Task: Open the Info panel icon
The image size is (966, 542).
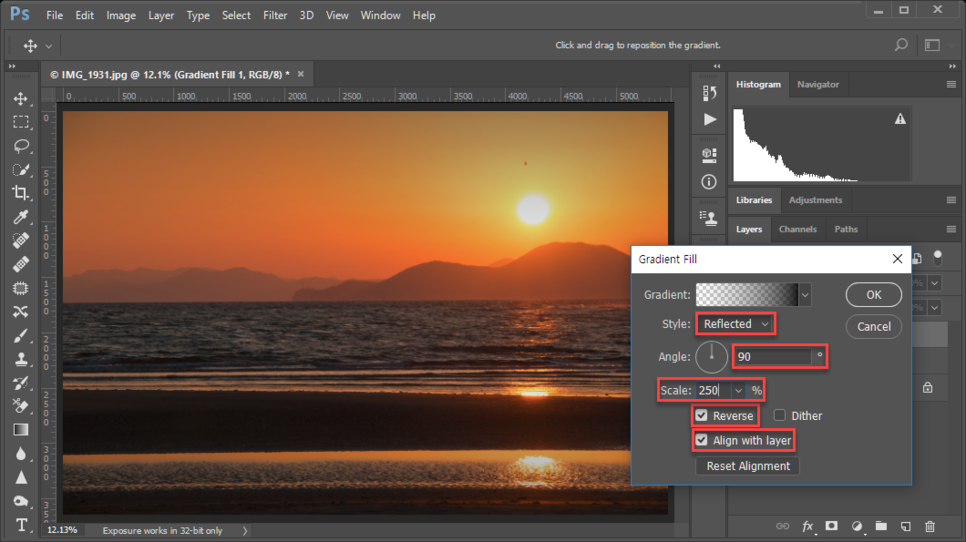Action: pyautogui.click(x=709, y=182)
